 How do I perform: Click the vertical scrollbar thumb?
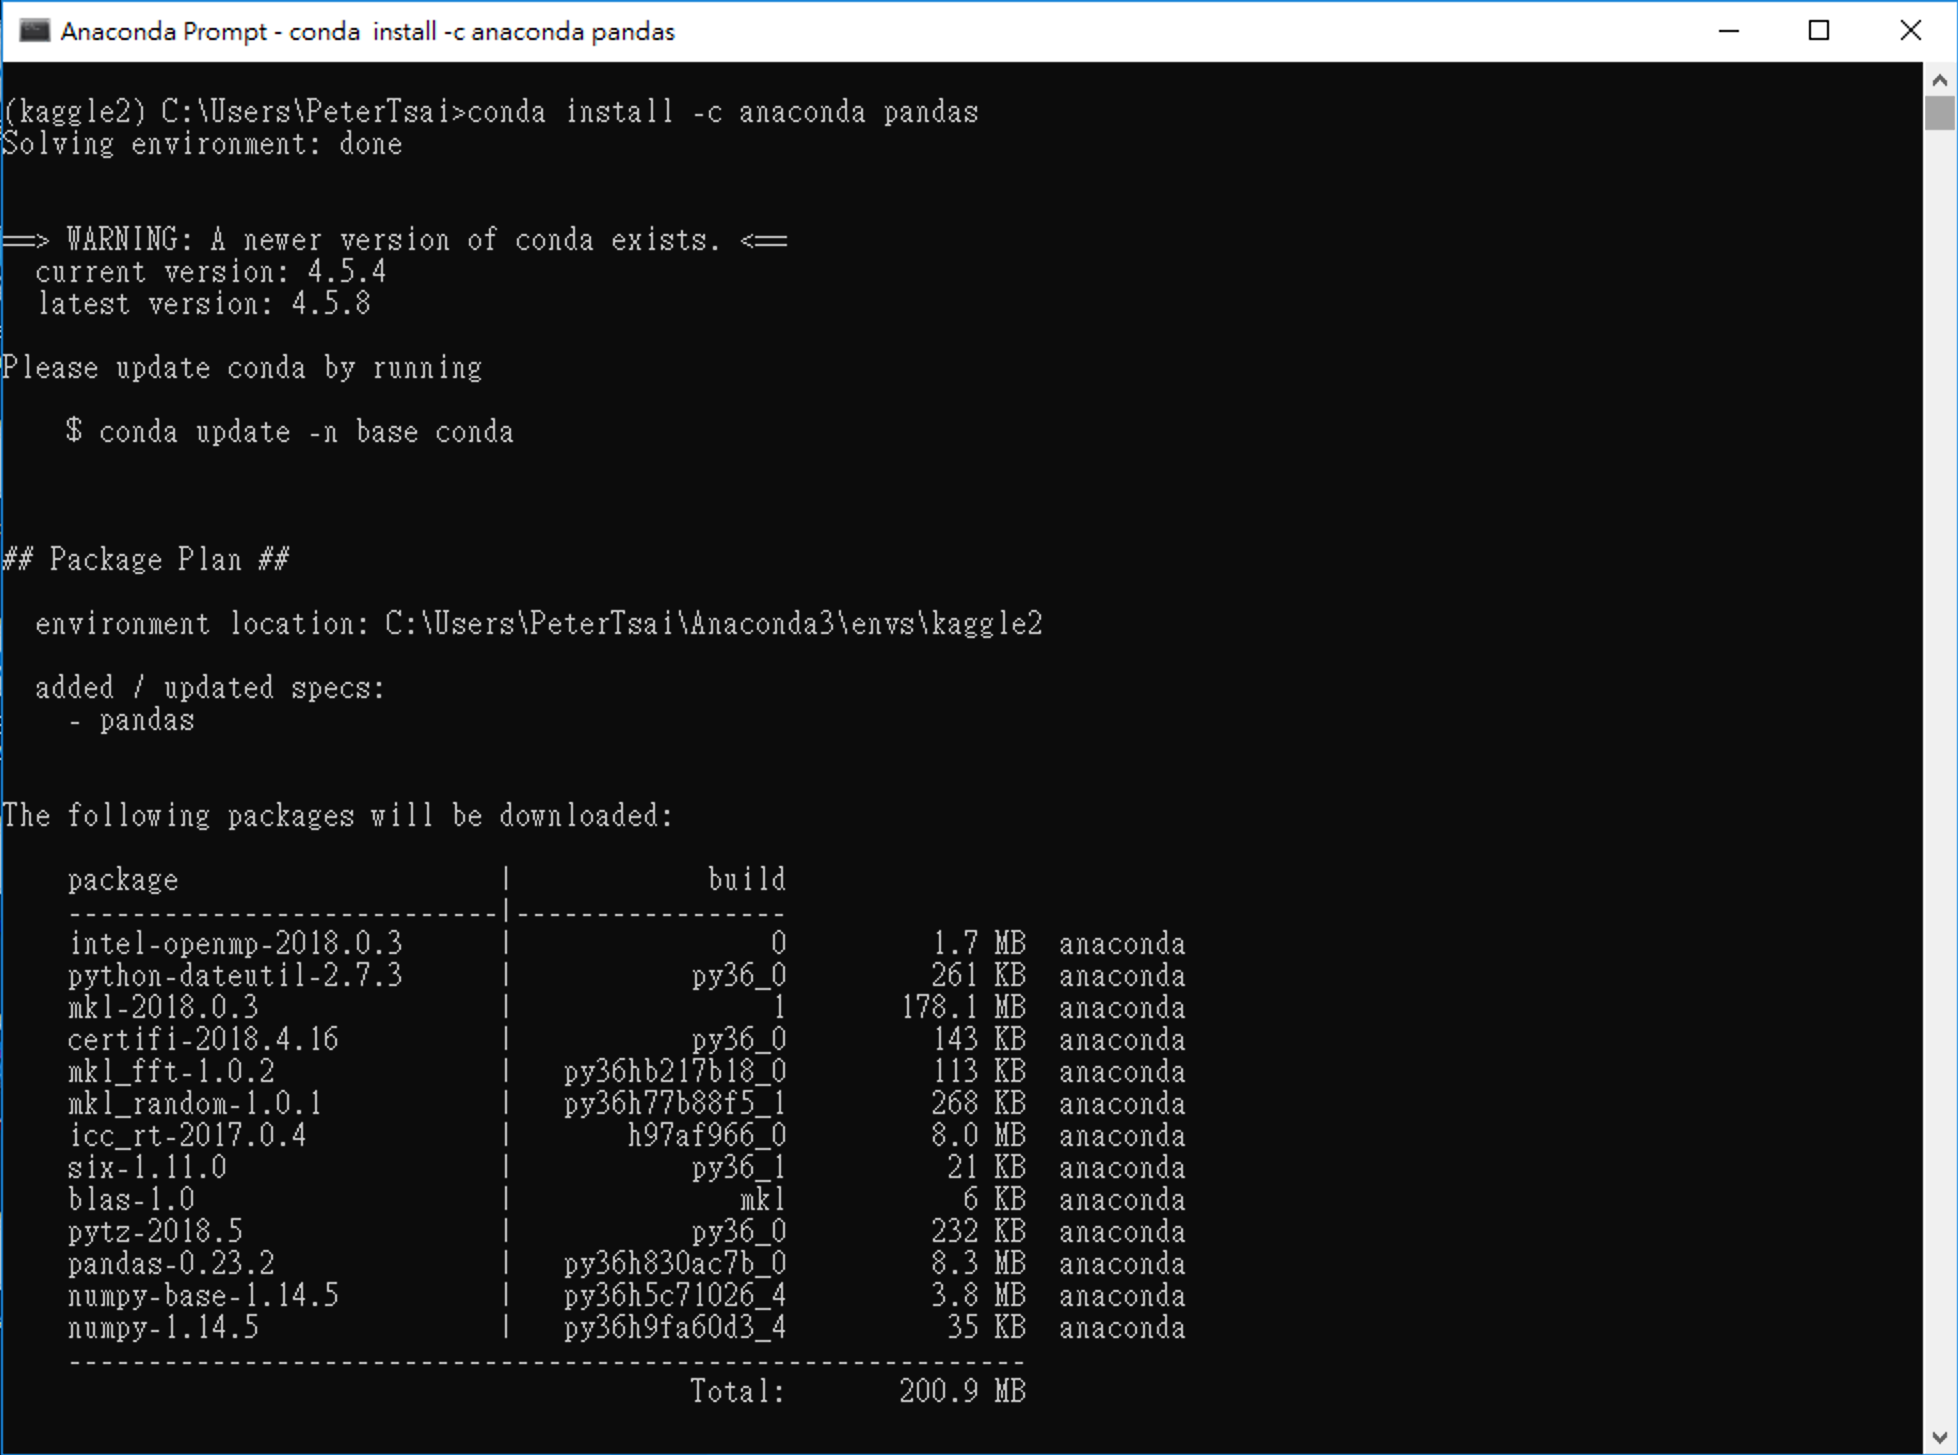point(1939,113)
